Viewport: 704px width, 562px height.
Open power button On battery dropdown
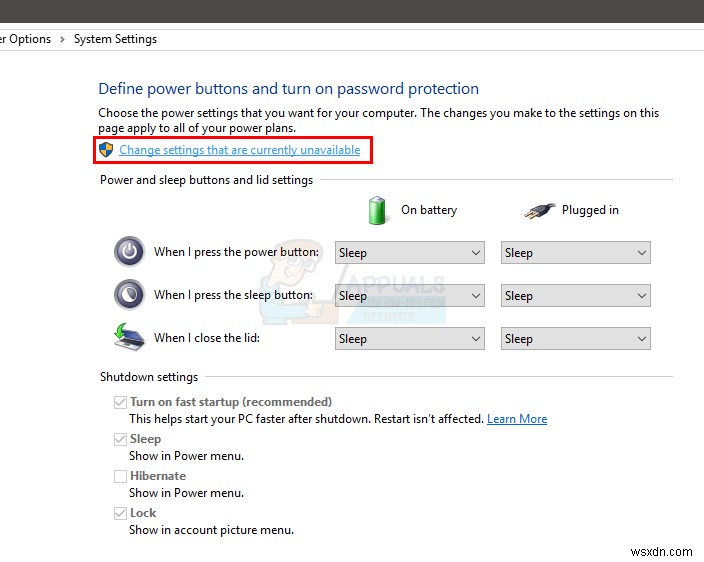(x=410, y=253)
